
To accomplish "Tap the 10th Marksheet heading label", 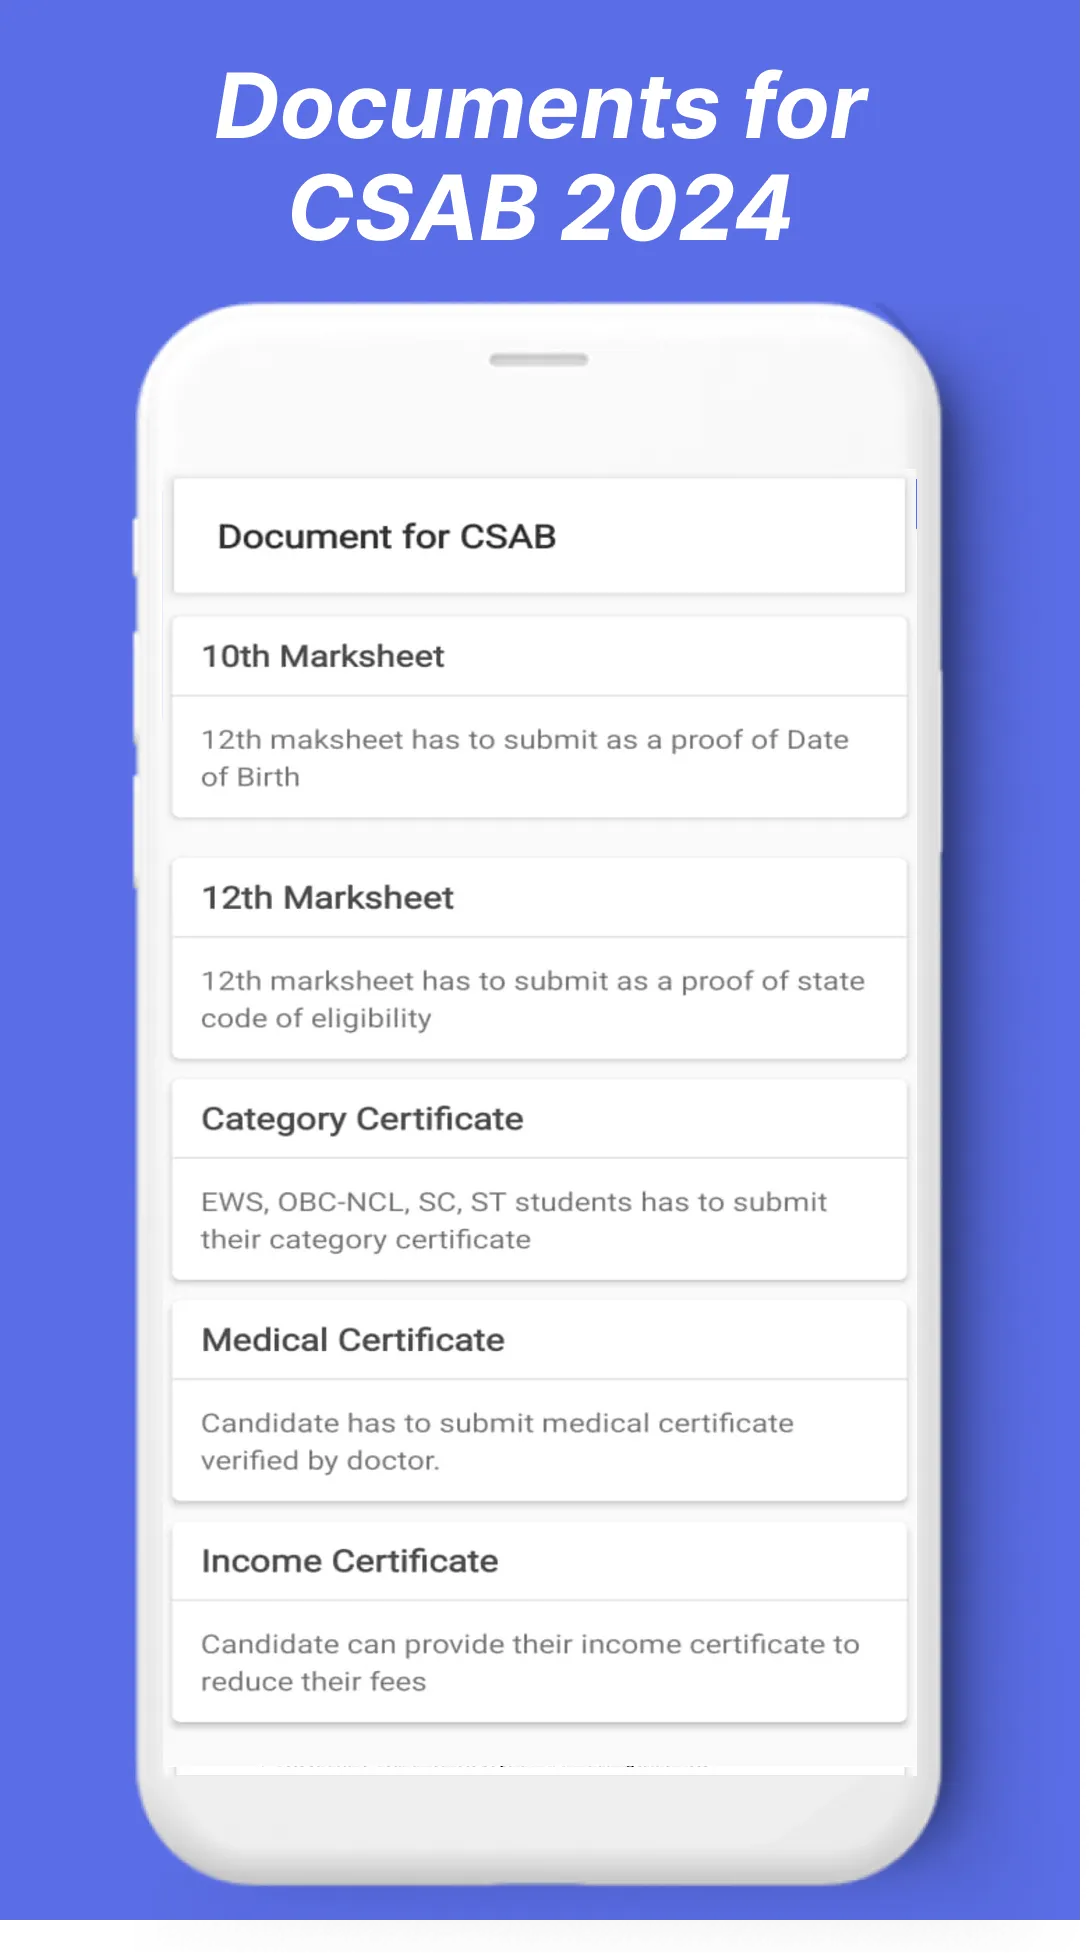I will [322, 655].
